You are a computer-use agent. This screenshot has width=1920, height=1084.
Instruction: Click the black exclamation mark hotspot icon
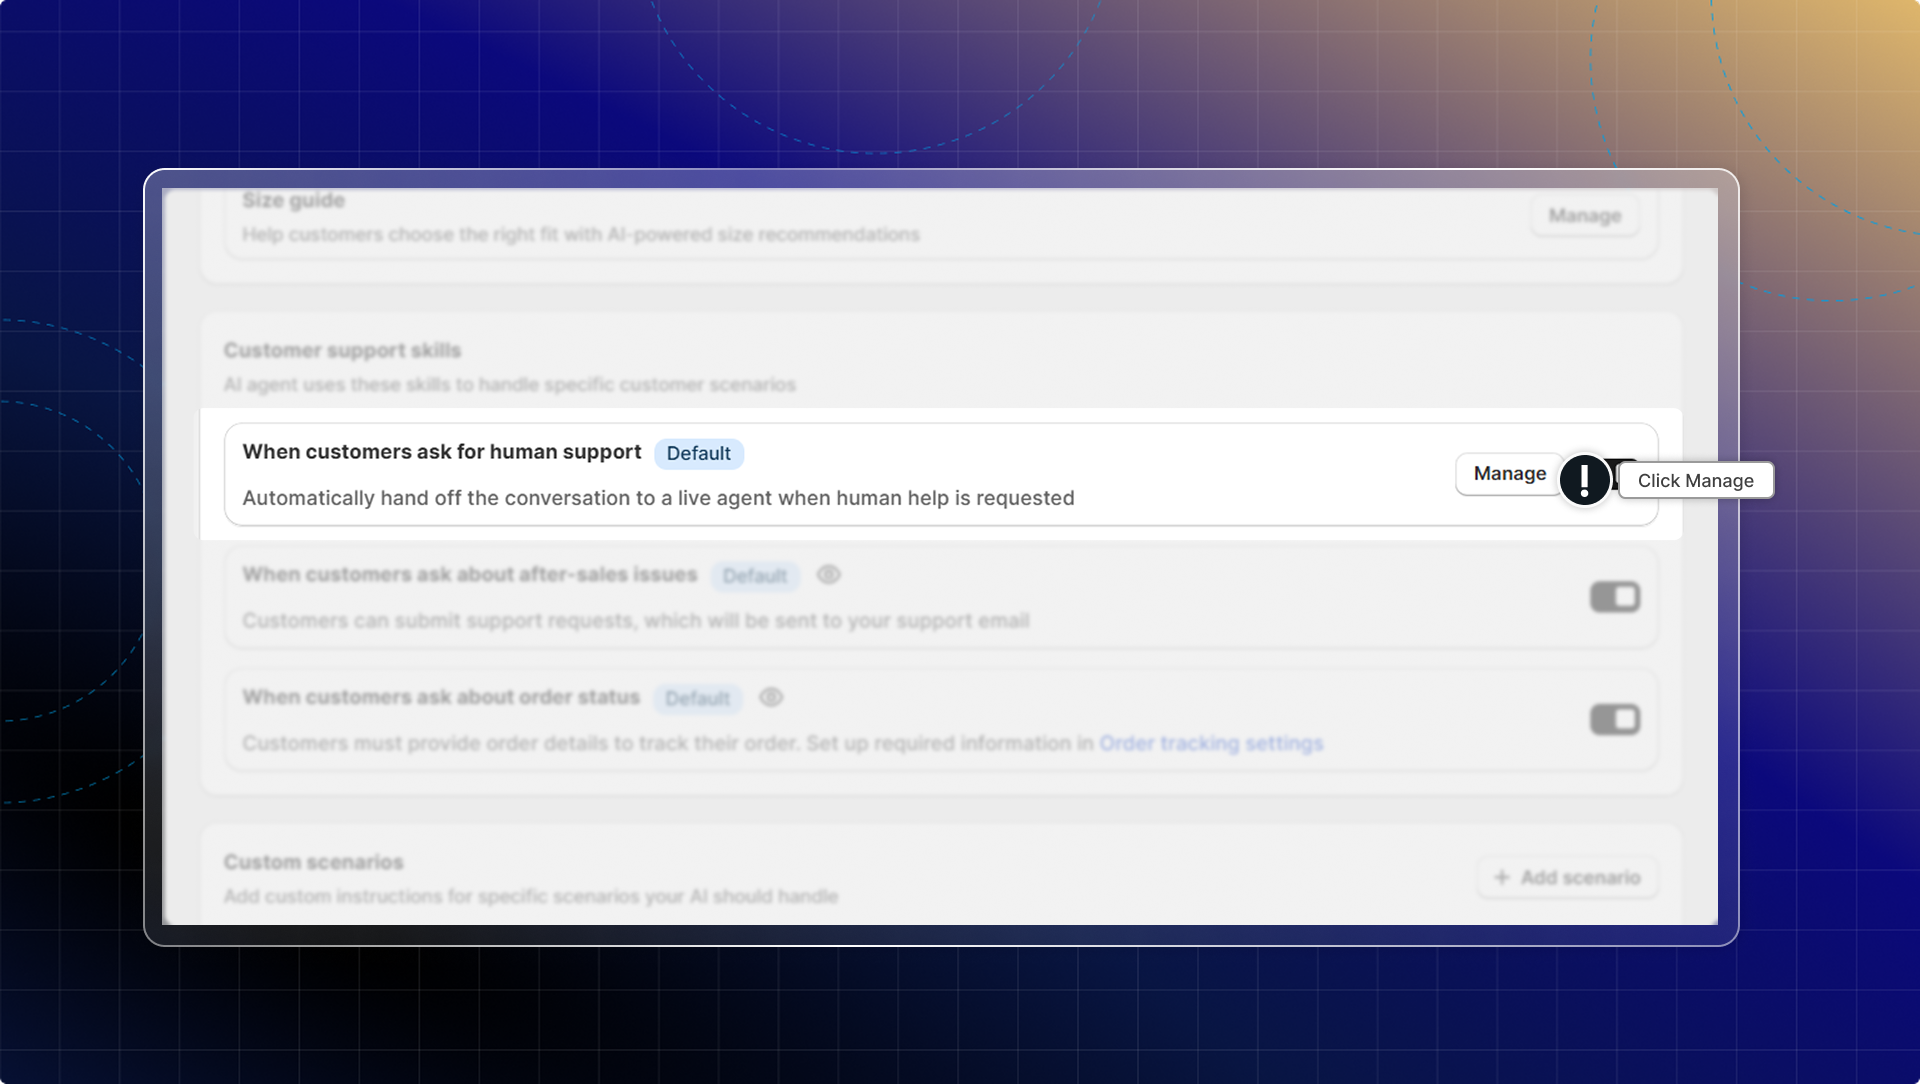coord(1584,480)
